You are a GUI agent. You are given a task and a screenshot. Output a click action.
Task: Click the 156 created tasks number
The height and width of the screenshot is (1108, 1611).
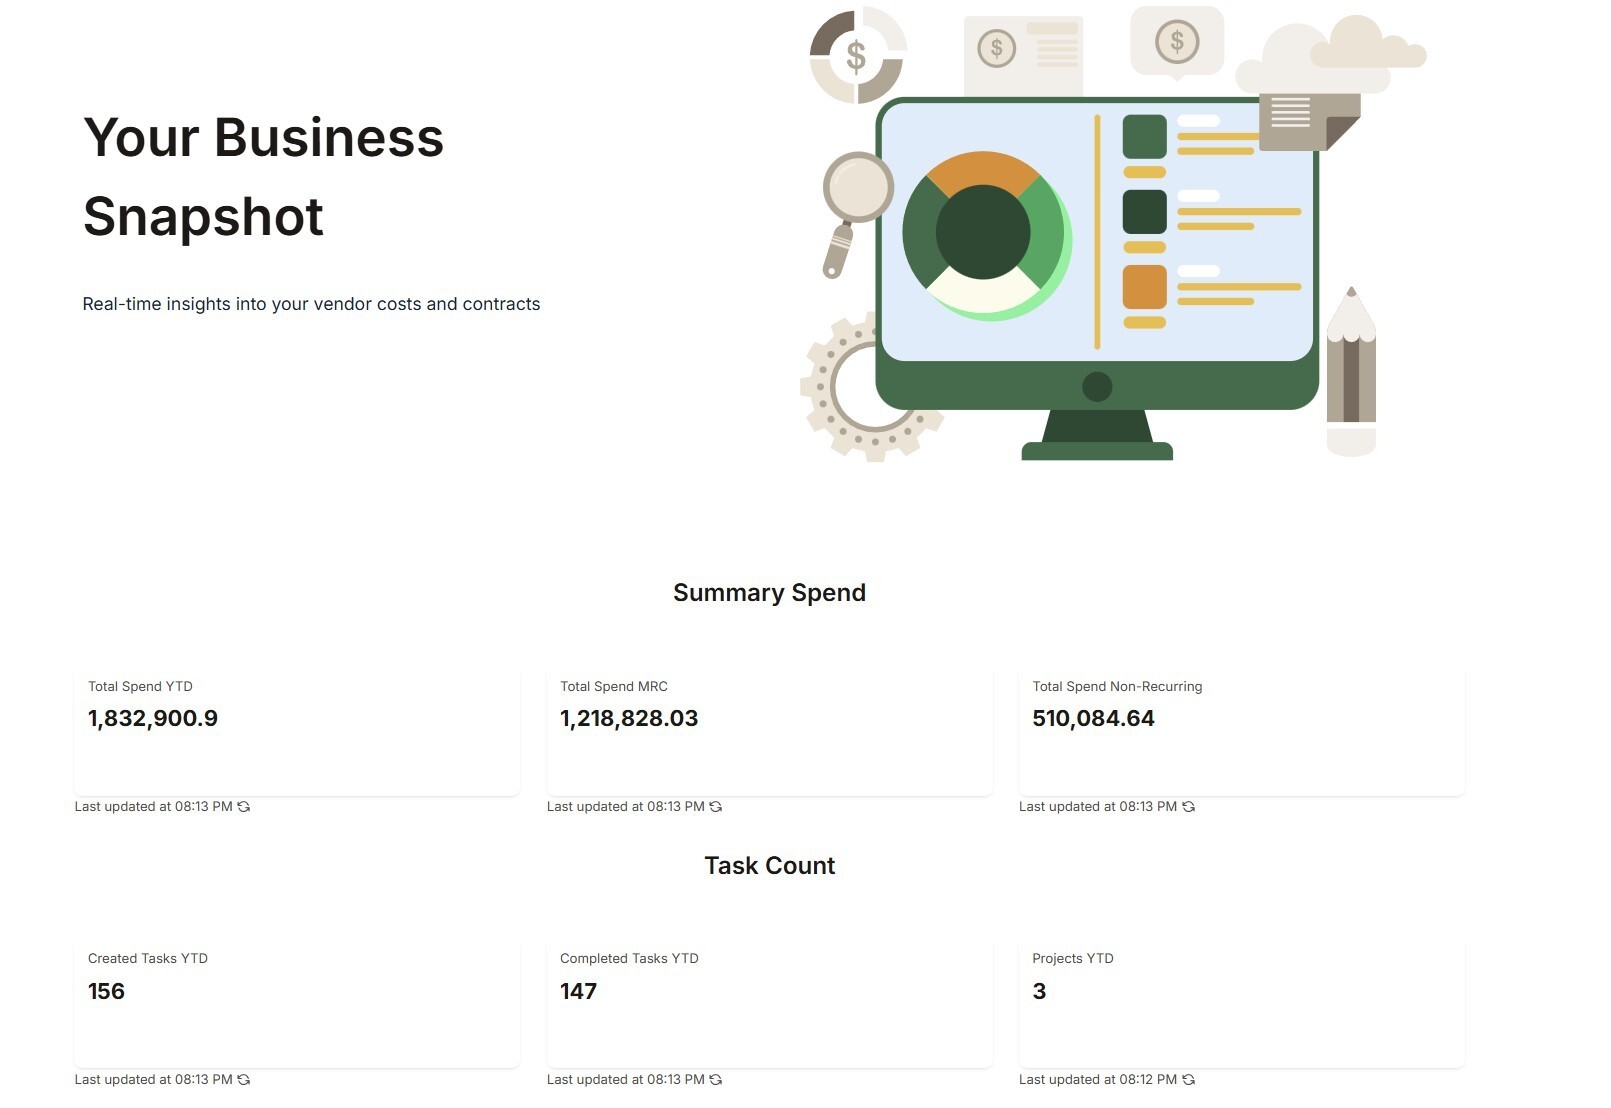(x=106, y=992)
